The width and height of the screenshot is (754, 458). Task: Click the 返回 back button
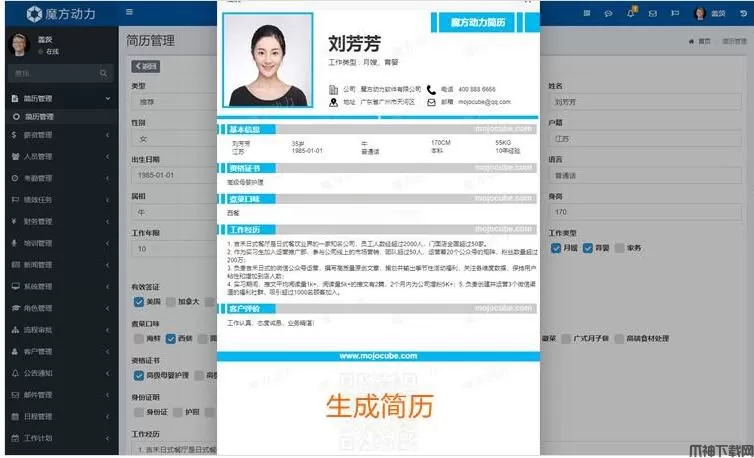(146, 66)
